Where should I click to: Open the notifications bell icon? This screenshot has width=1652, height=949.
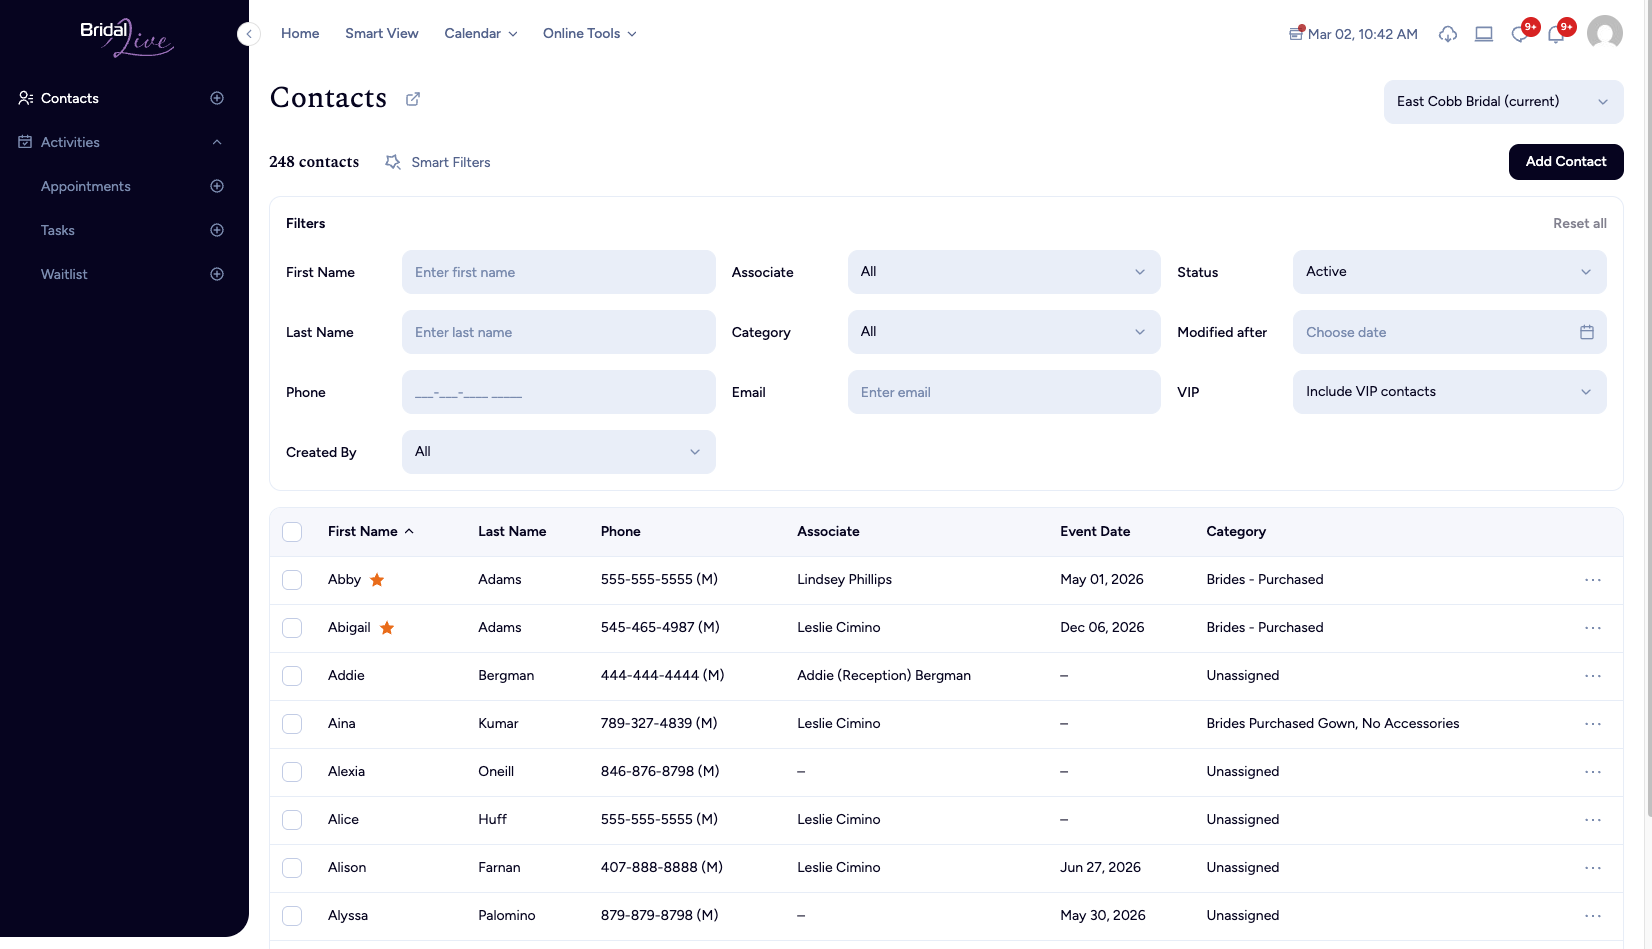[x=1556, y=33]
